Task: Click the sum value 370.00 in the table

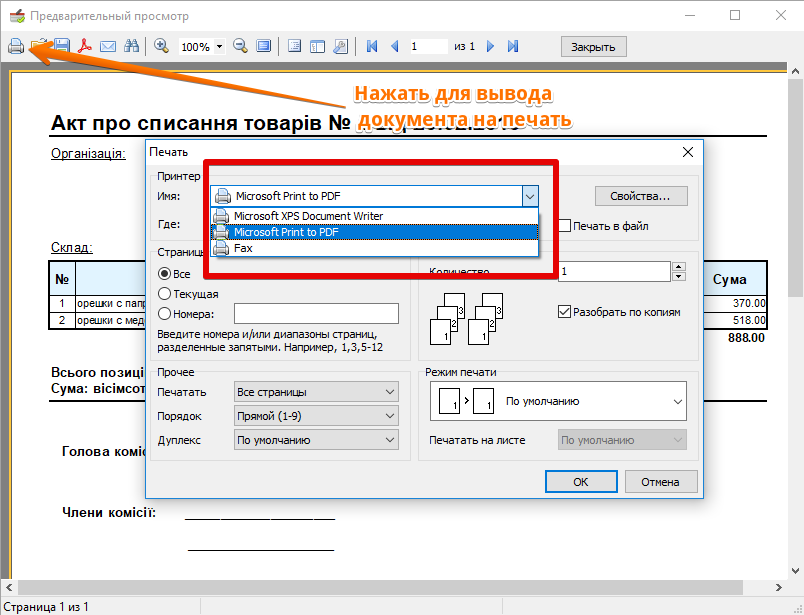Action: tap(749, 303)
